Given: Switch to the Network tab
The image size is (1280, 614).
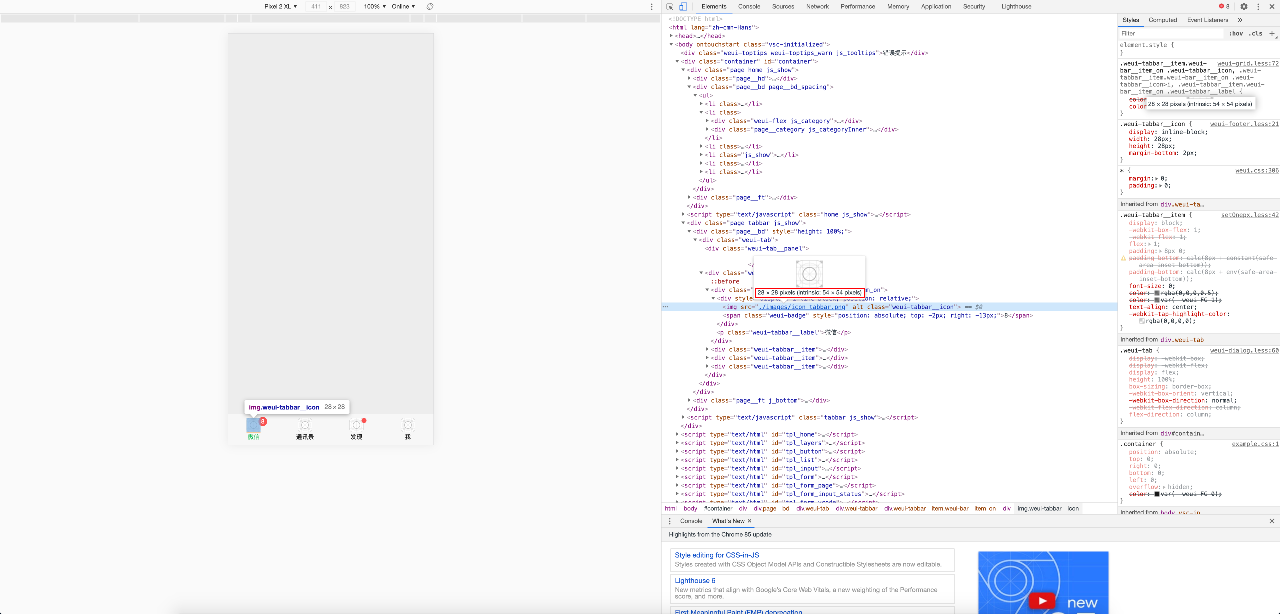Looking at the screenshot, I should [818, 6].
